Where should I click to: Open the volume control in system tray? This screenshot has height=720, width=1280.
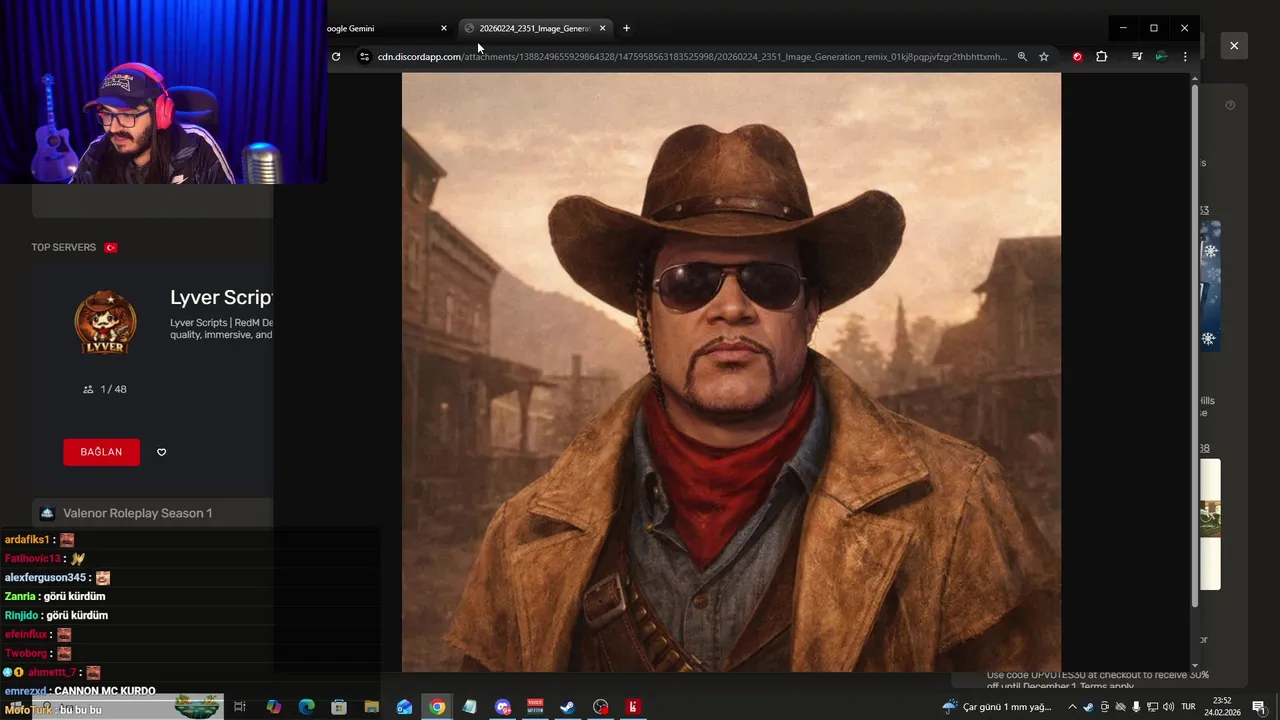pyautogui.click(x=1168, y=707)
